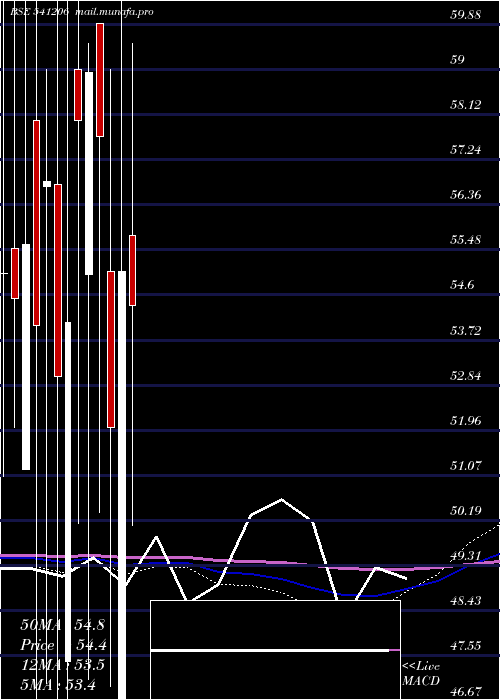Click the 48.43 price axis label

tap(465, 601)
